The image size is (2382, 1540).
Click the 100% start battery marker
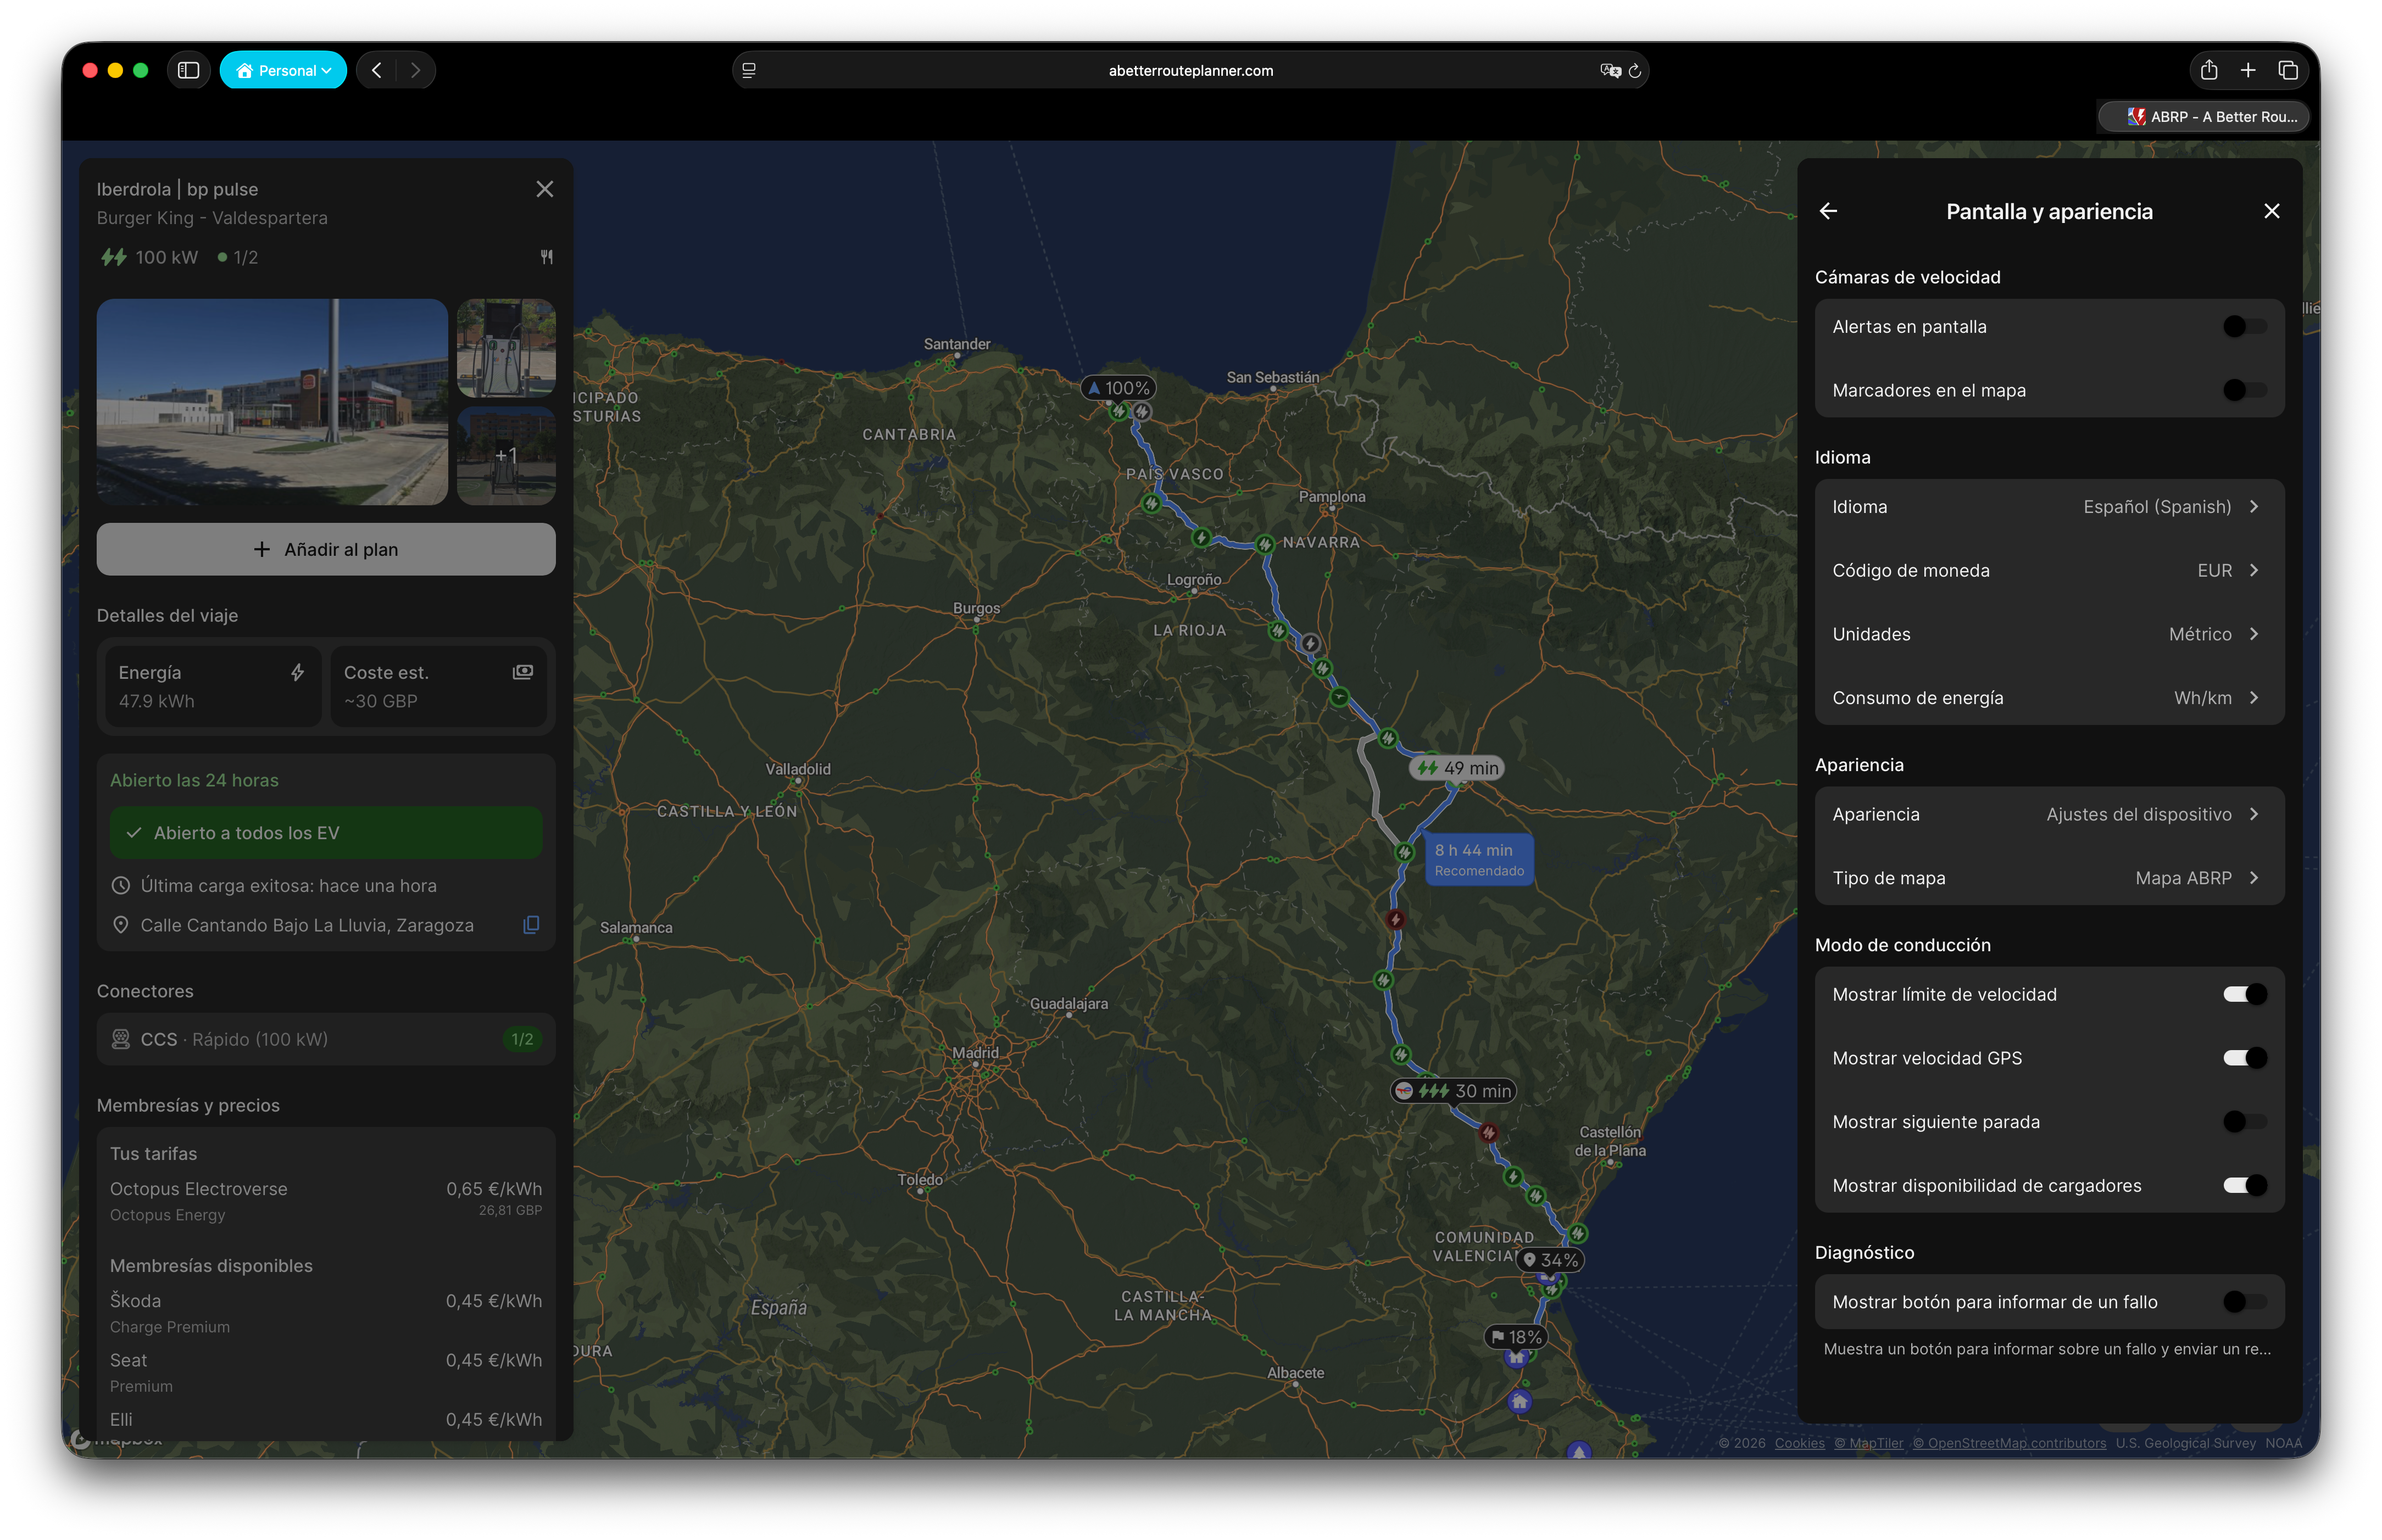pos(1118,388)
